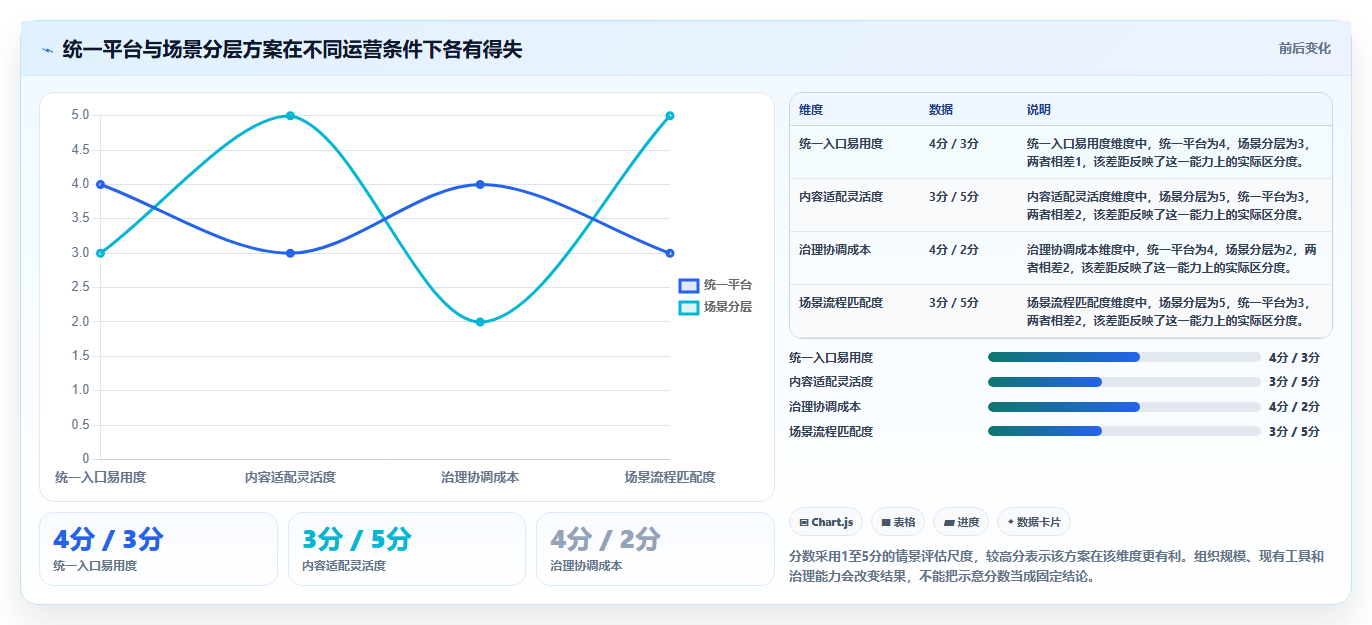The height and width of the screenshot is (625, 1372).
Task: Click the 4分 / 2分 value beside progress bar
Action: click(1294, 407)
